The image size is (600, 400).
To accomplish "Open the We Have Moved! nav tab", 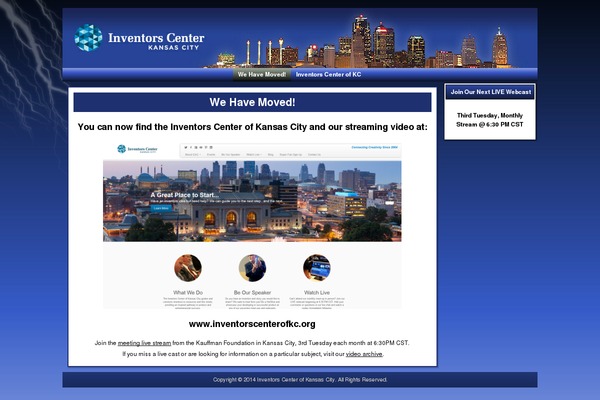I will [262, 75].
